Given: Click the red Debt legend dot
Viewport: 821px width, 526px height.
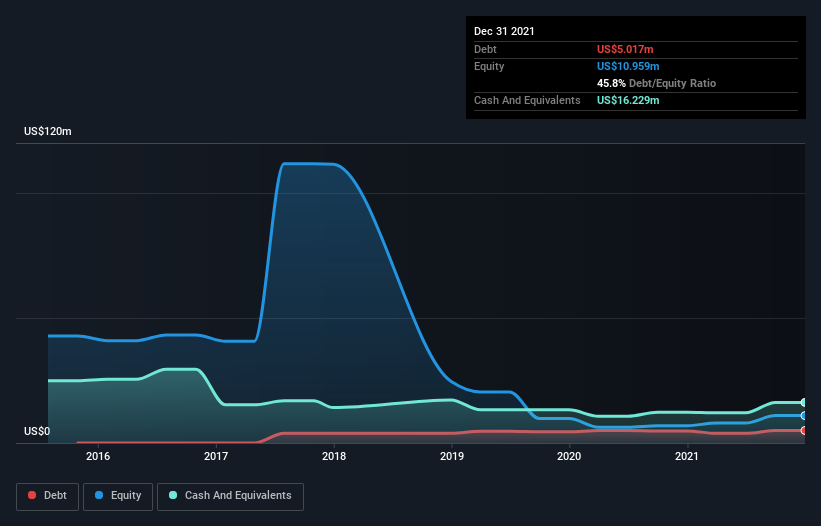Looking at the screenshot, I should (x=32, y=495).
